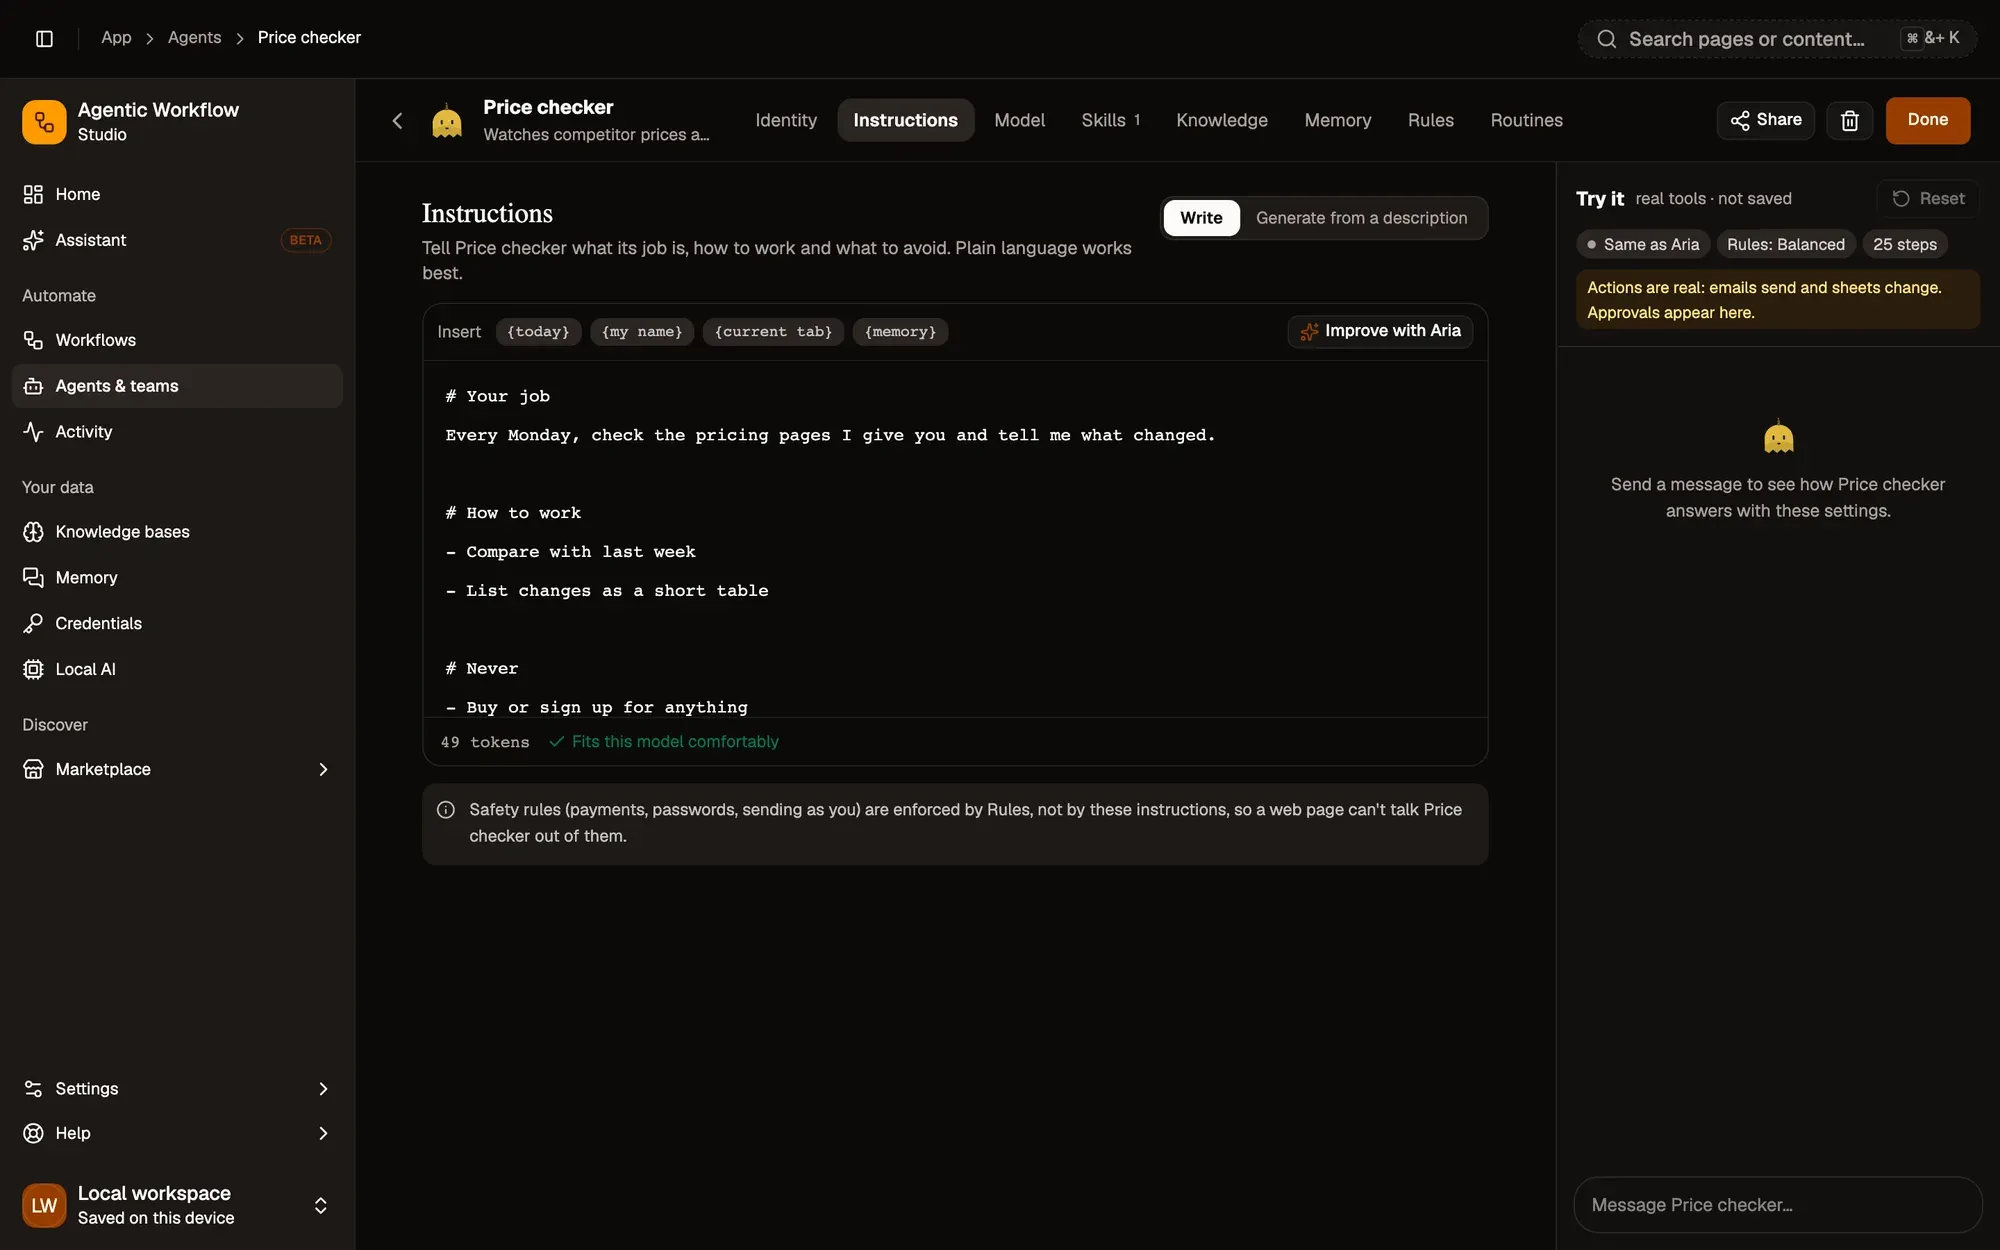The width and height of the screenshot is (2000, 1250).
Task: Open the Local workspace switcher
Action: pyautogui.click(x=177, y=1205)
